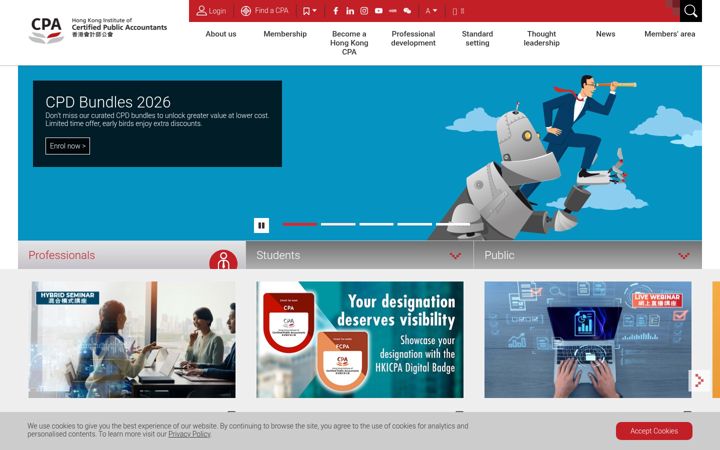Screen dimensions: 720x450
Task: Open Find a CPA
Action: (x=265, y=11)
